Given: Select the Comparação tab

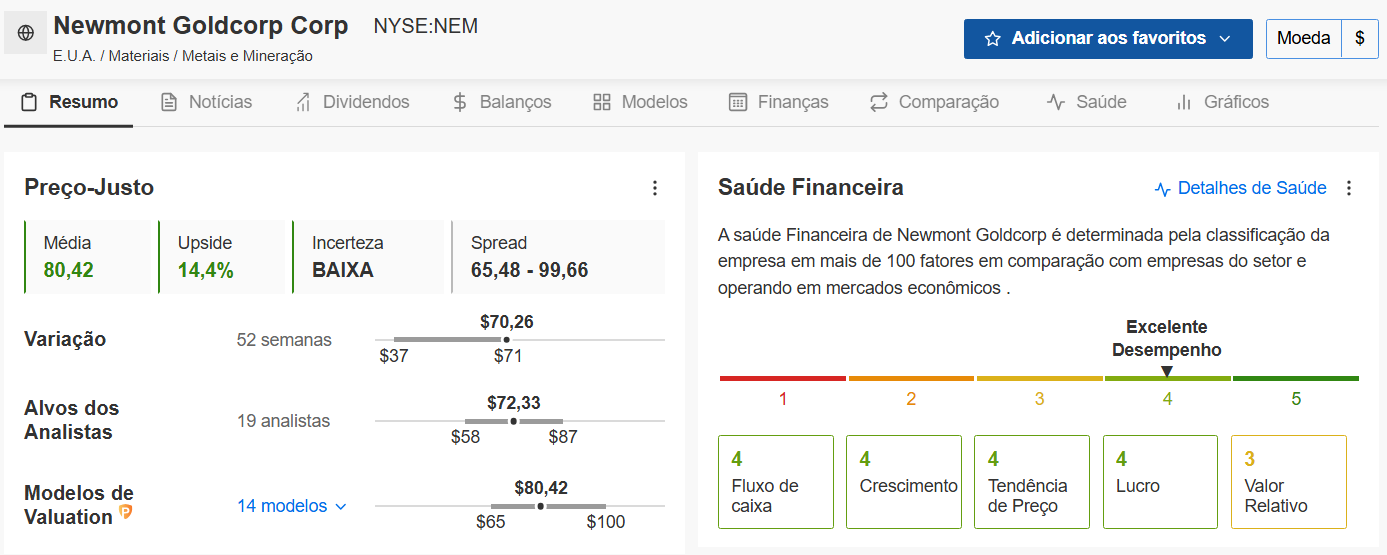Looking at the screenshot, I should click(x=934, y=102).
